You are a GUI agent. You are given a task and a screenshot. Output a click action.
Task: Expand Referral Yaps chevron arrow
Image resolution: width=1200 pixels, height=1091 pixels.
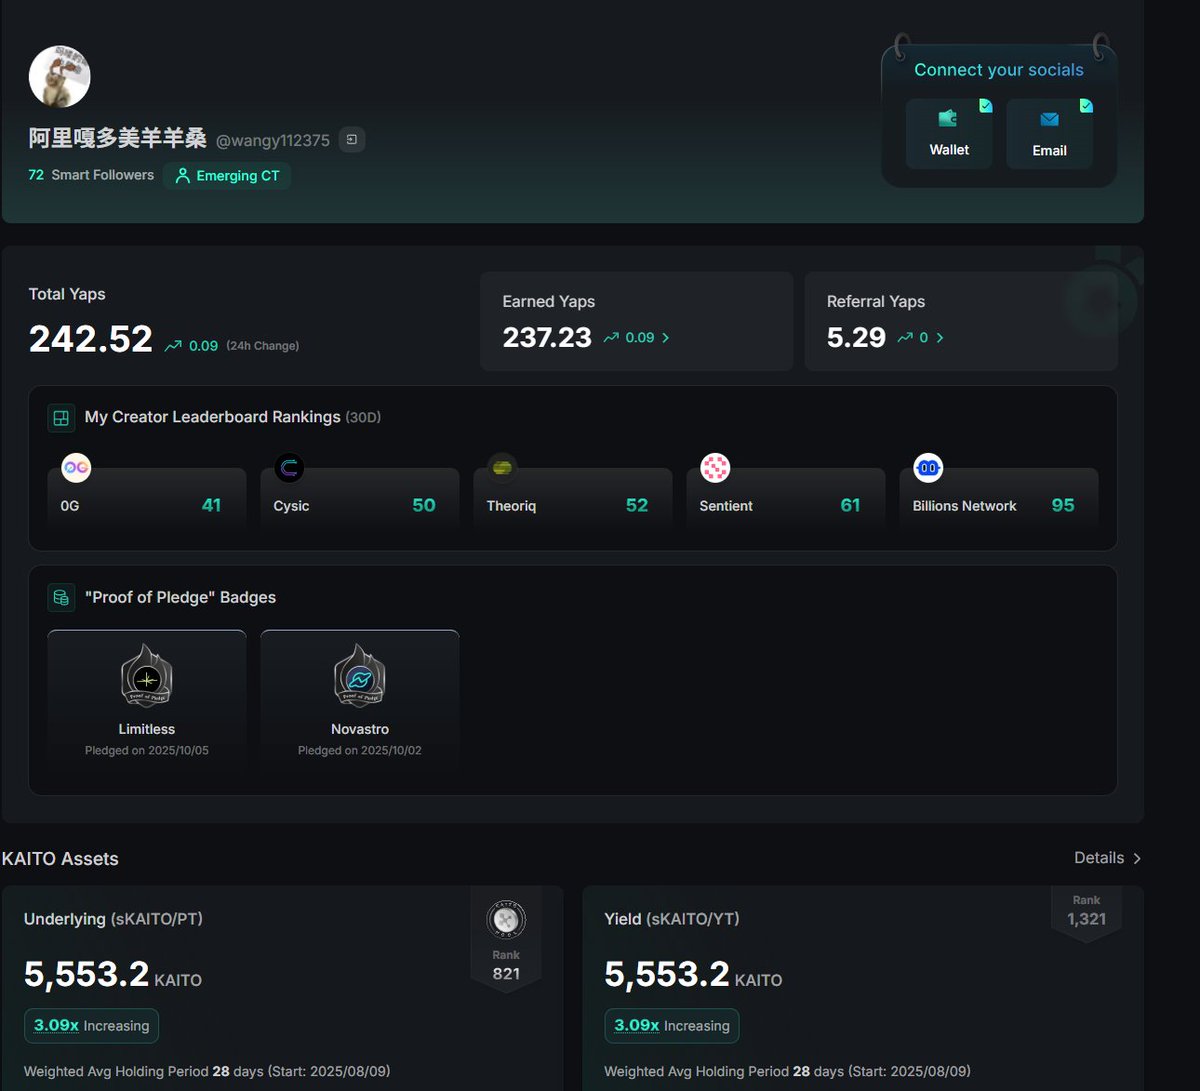click(x=940, y=338)
